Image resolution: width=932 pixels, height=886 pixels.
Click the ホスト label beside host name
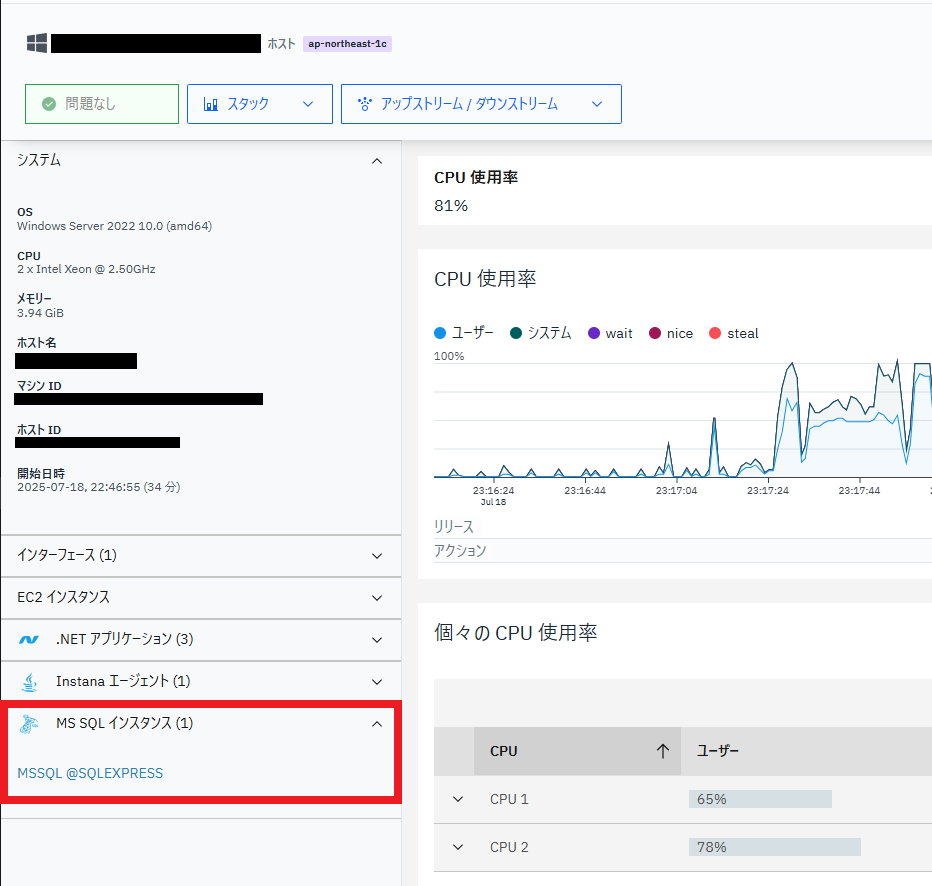pos(281,44)
